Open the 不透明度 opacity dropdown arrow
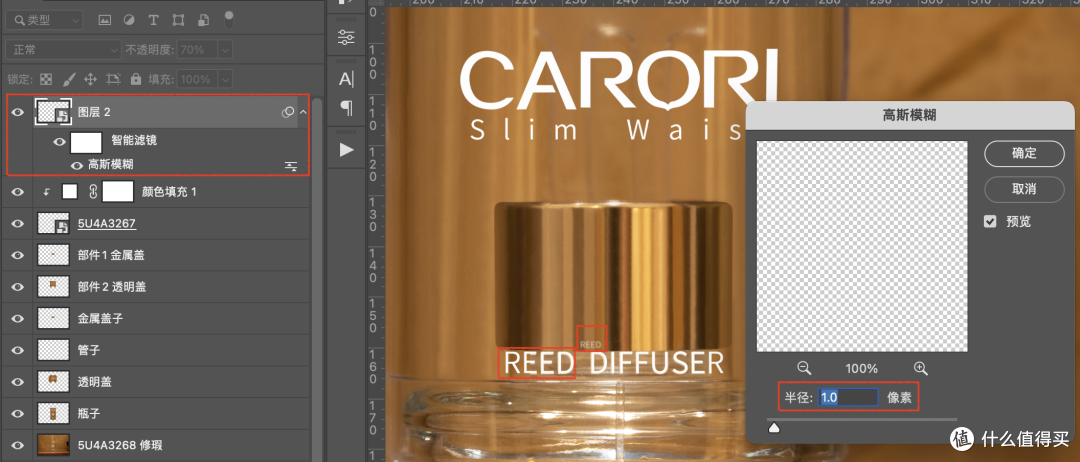The height and width of the screenshot is (462, 1080). click(225, 50)
